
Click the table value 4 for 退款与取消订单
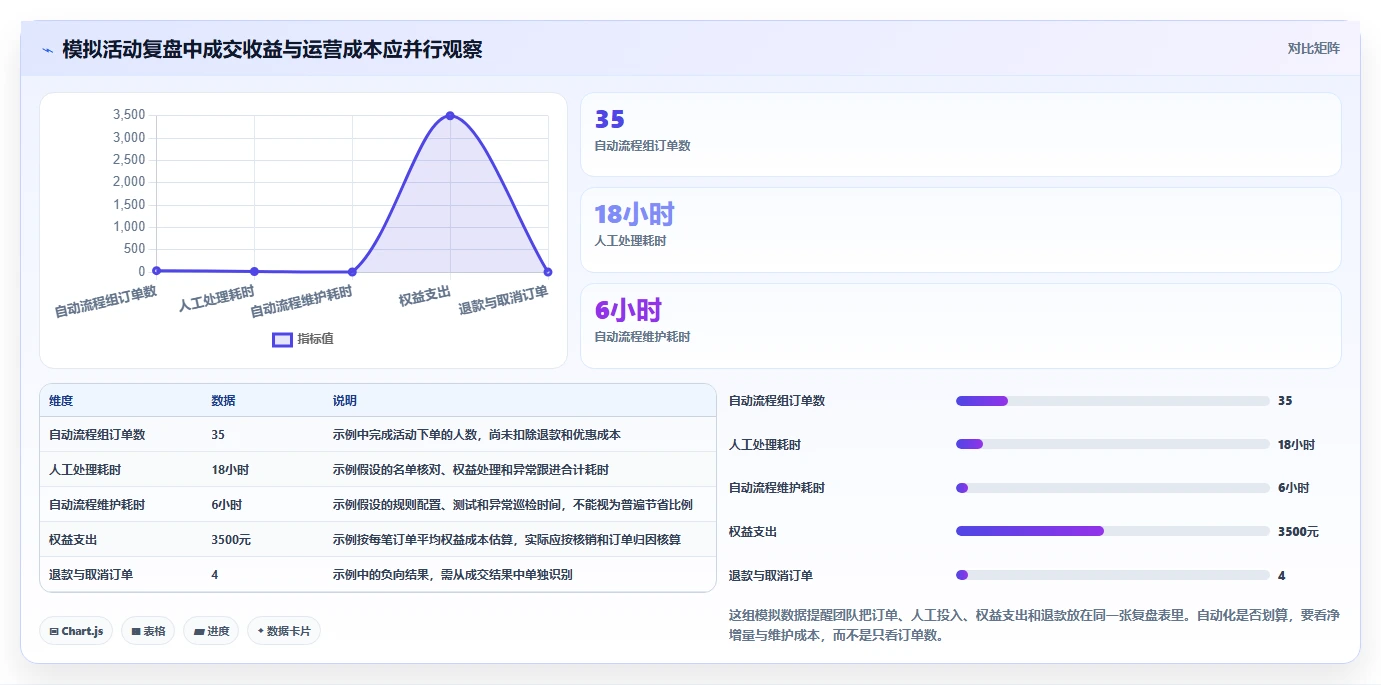click(215, 575)
